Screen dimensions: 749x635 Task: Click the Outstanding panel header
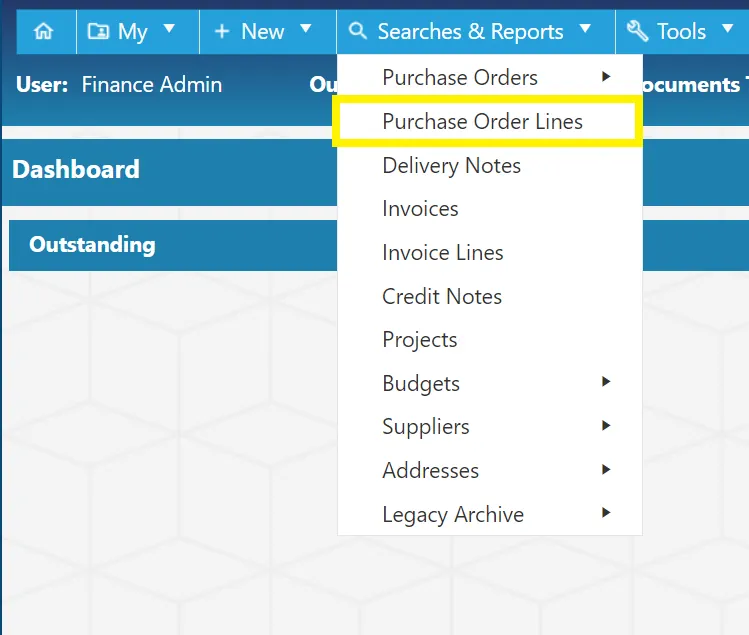click(173, 245)
